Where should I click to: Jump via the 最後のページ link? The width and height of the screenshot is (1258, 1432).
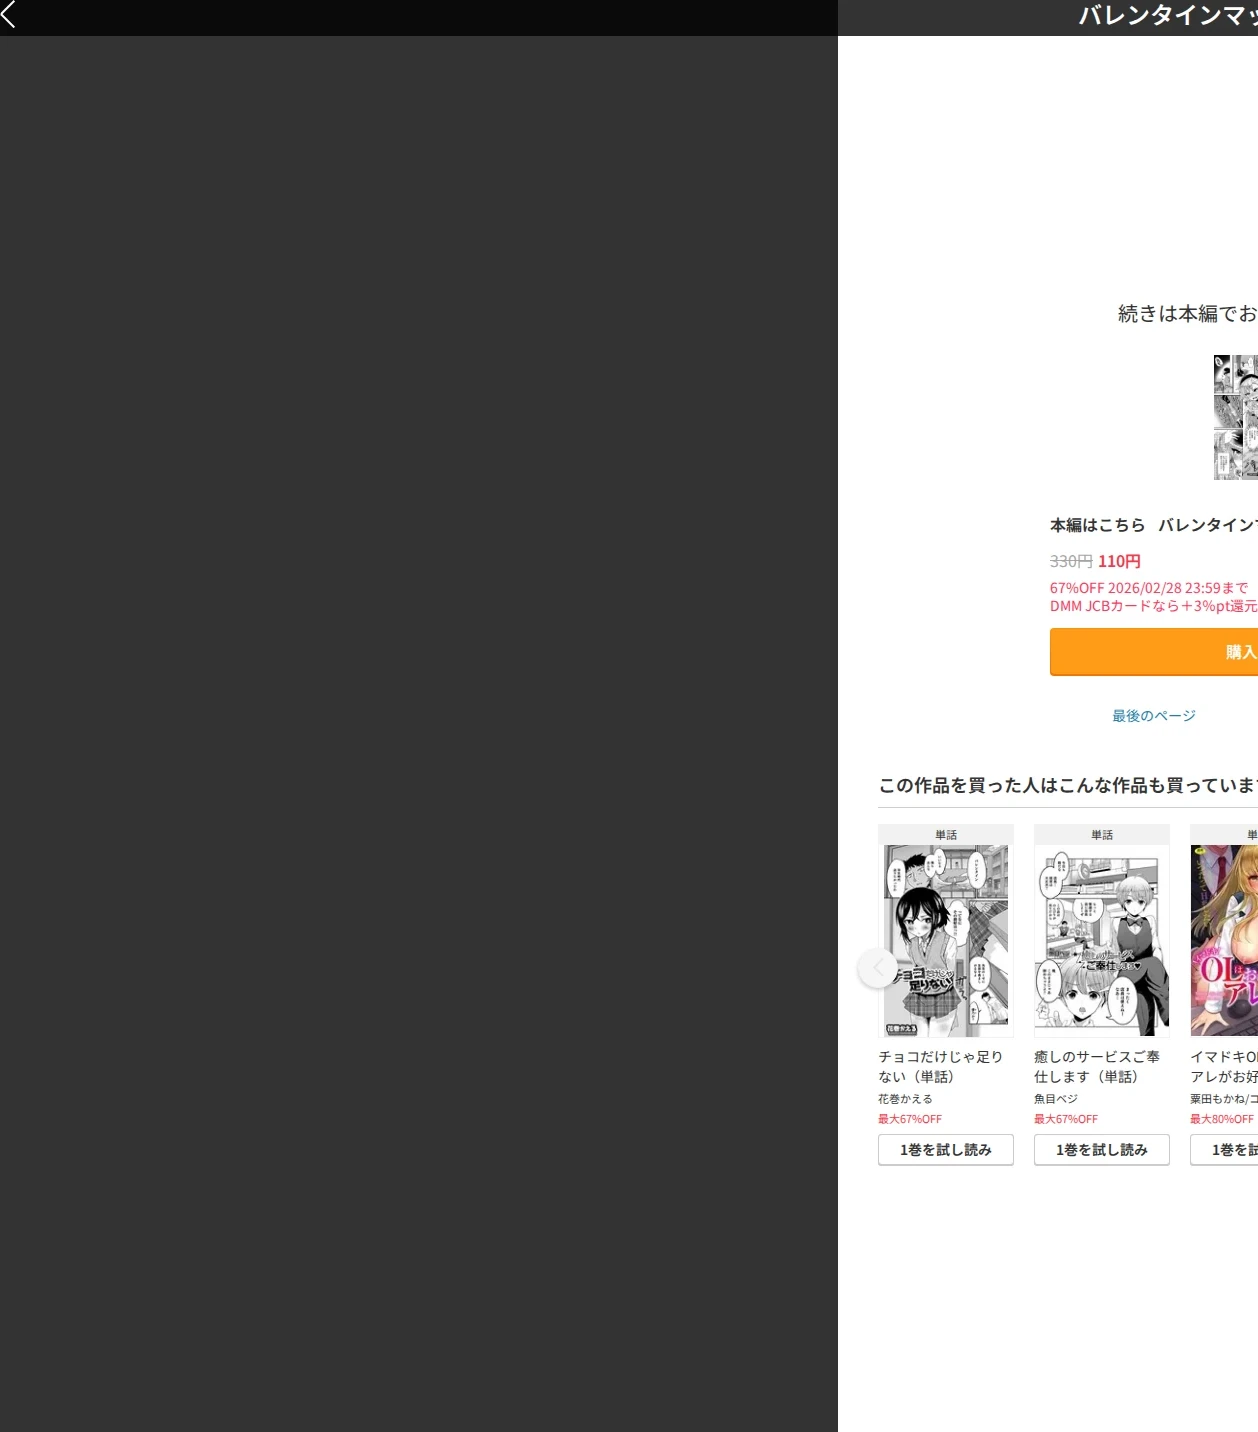1154,716
